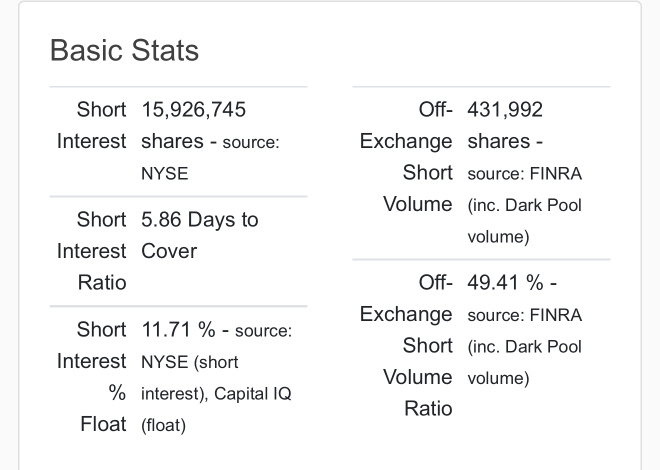Click the 5.86 Days to Cover value
This screenshot has width=660, height=470.
point(200,235)
